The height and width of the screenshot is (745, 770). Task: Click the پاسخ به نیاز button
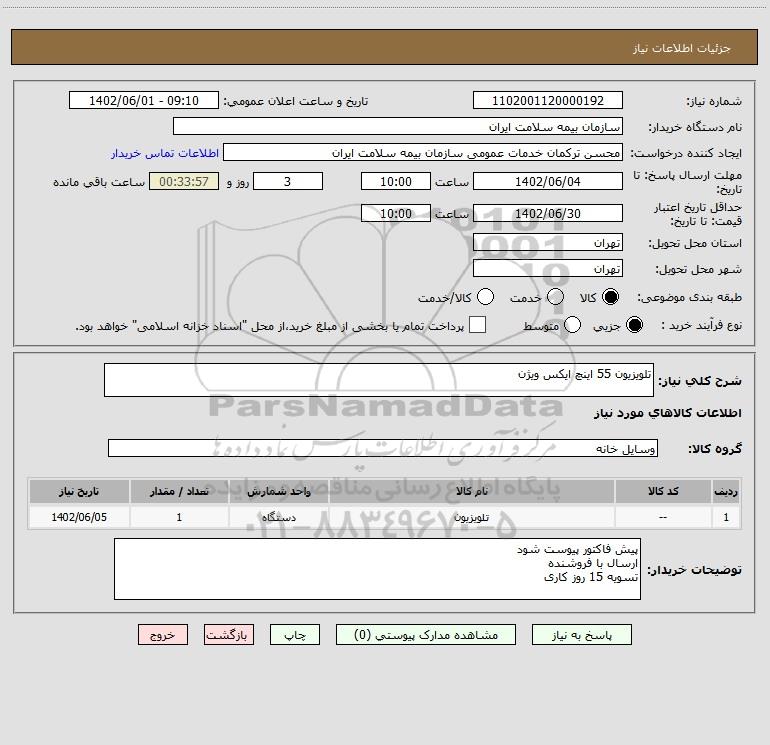(x=582, y=635)
